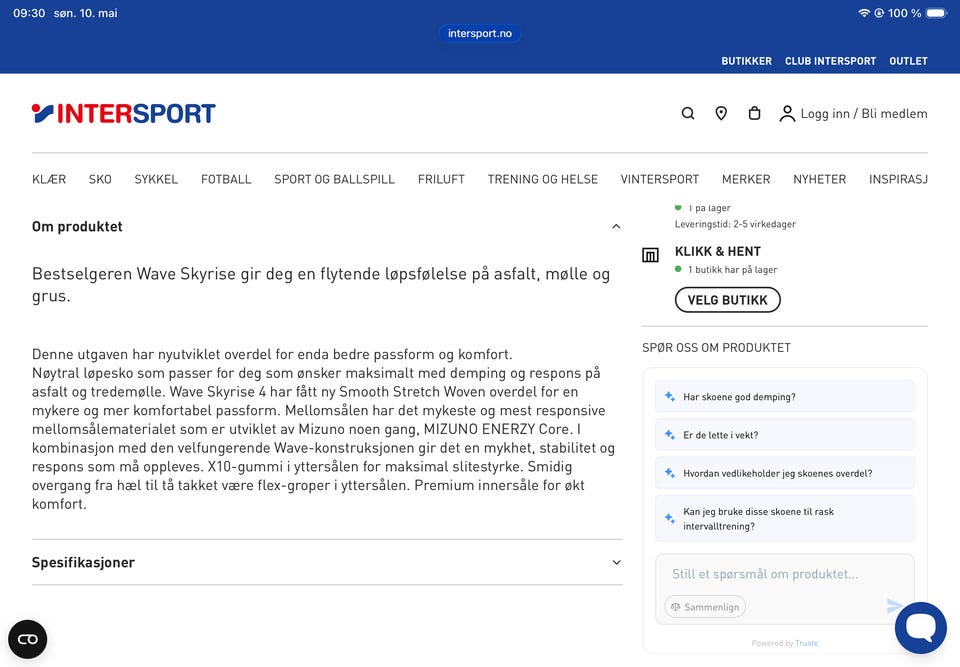Screen dimensions: 960x667
Task: Open the search magnifier icon
Action: point(688,113)
